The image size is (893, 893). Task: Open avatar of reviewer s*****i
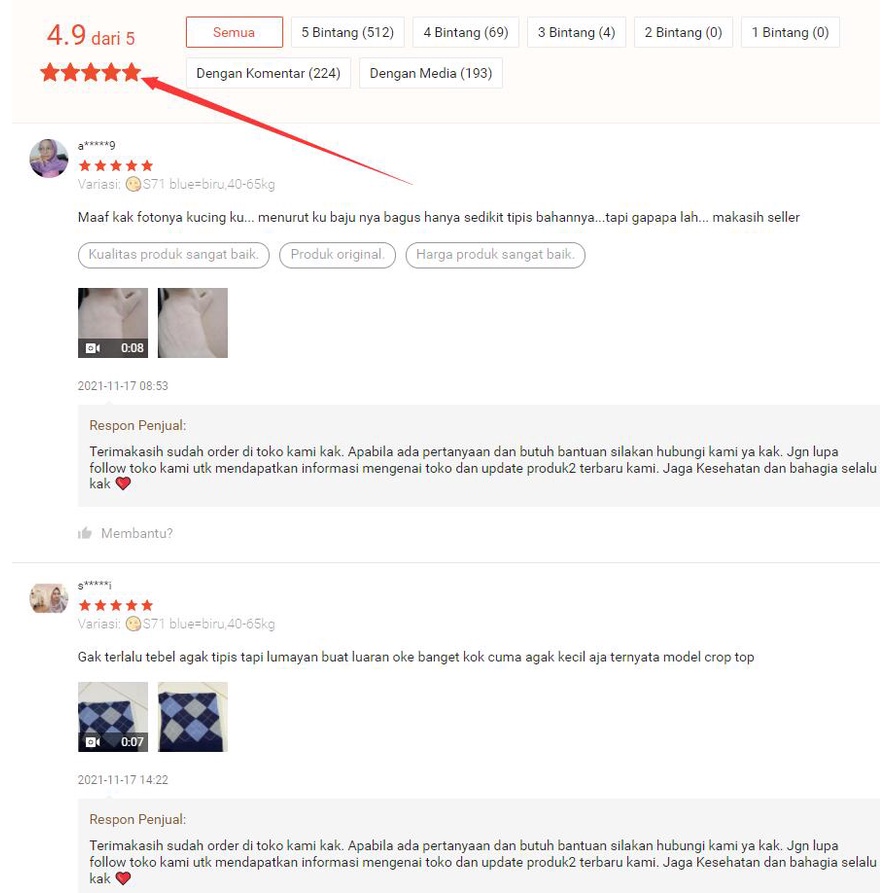point(49,598)
